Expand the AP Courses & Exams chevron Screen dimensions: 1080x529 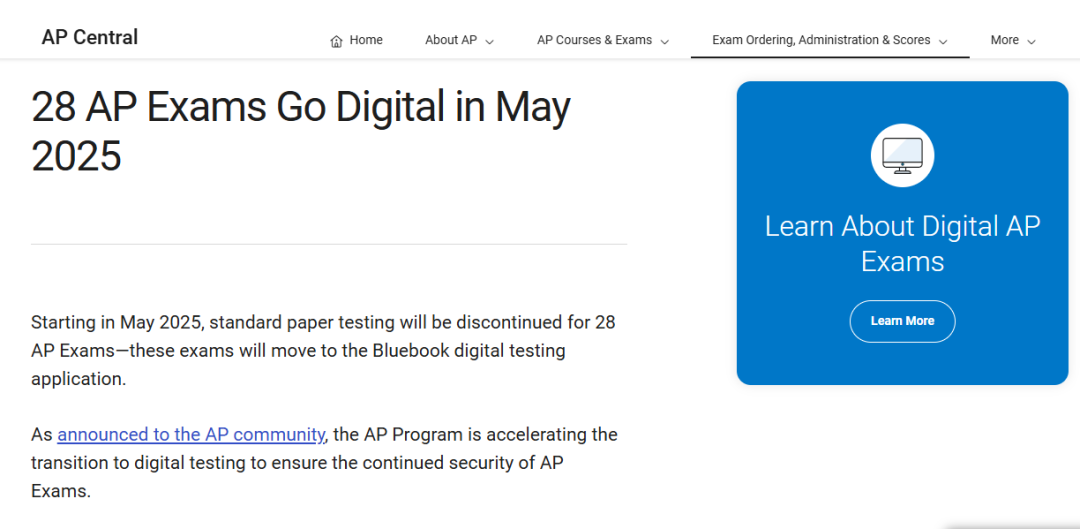(665, 41)
